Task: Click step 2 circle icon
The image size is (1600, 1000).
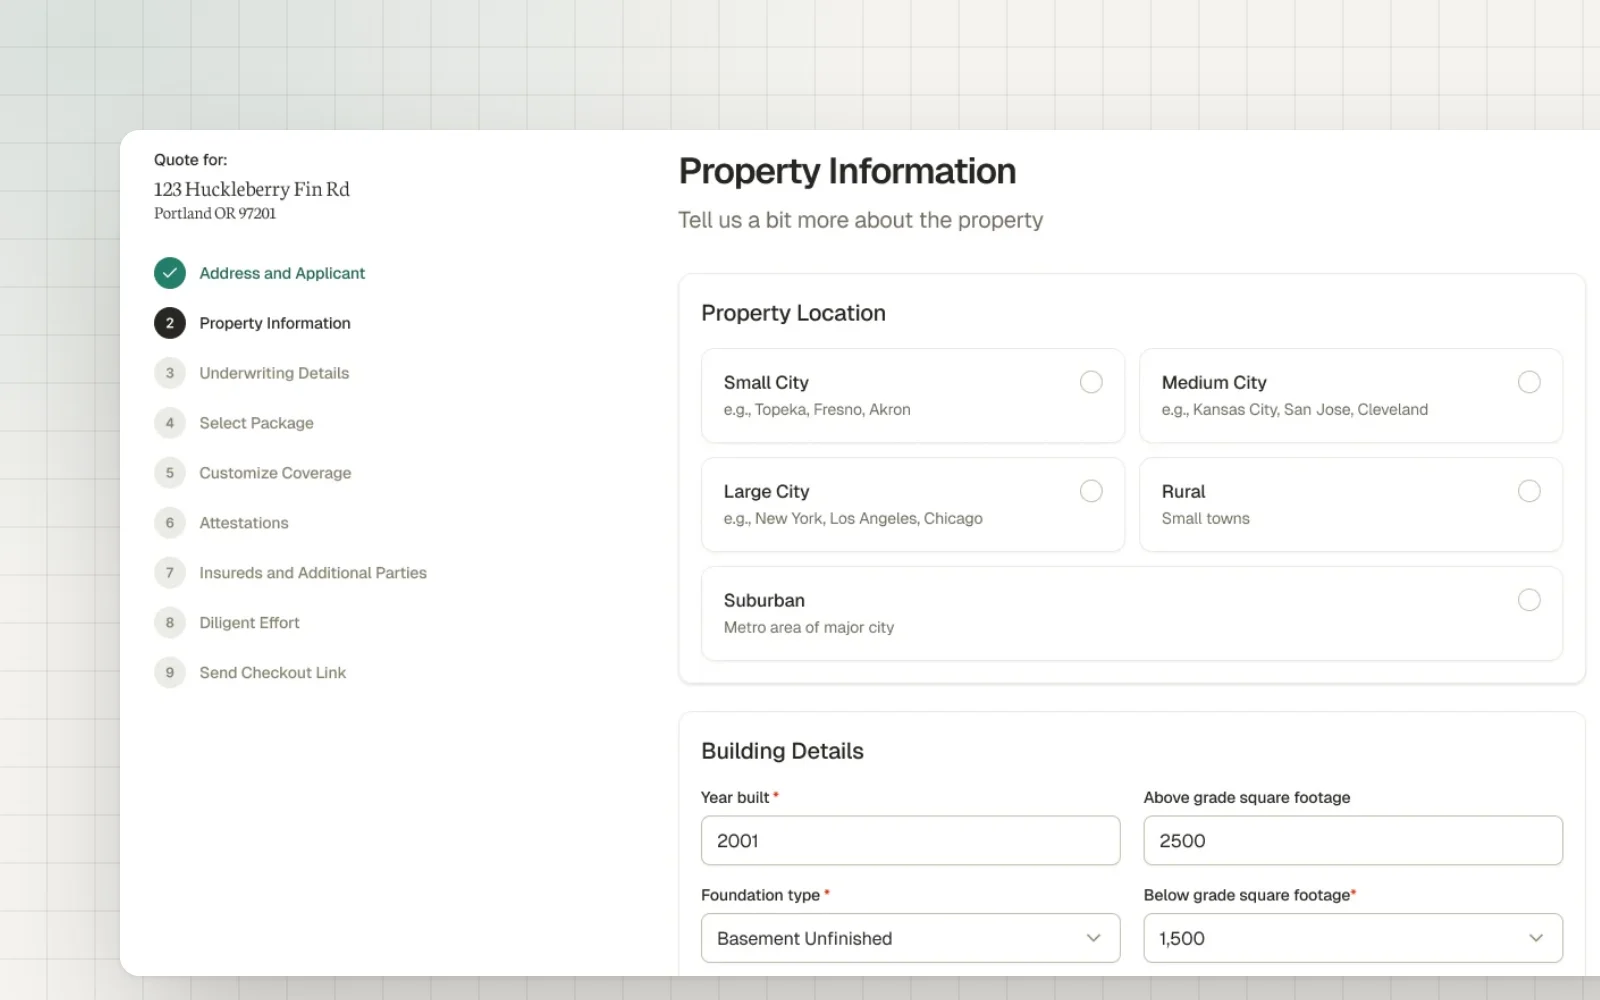Action: 170,323
